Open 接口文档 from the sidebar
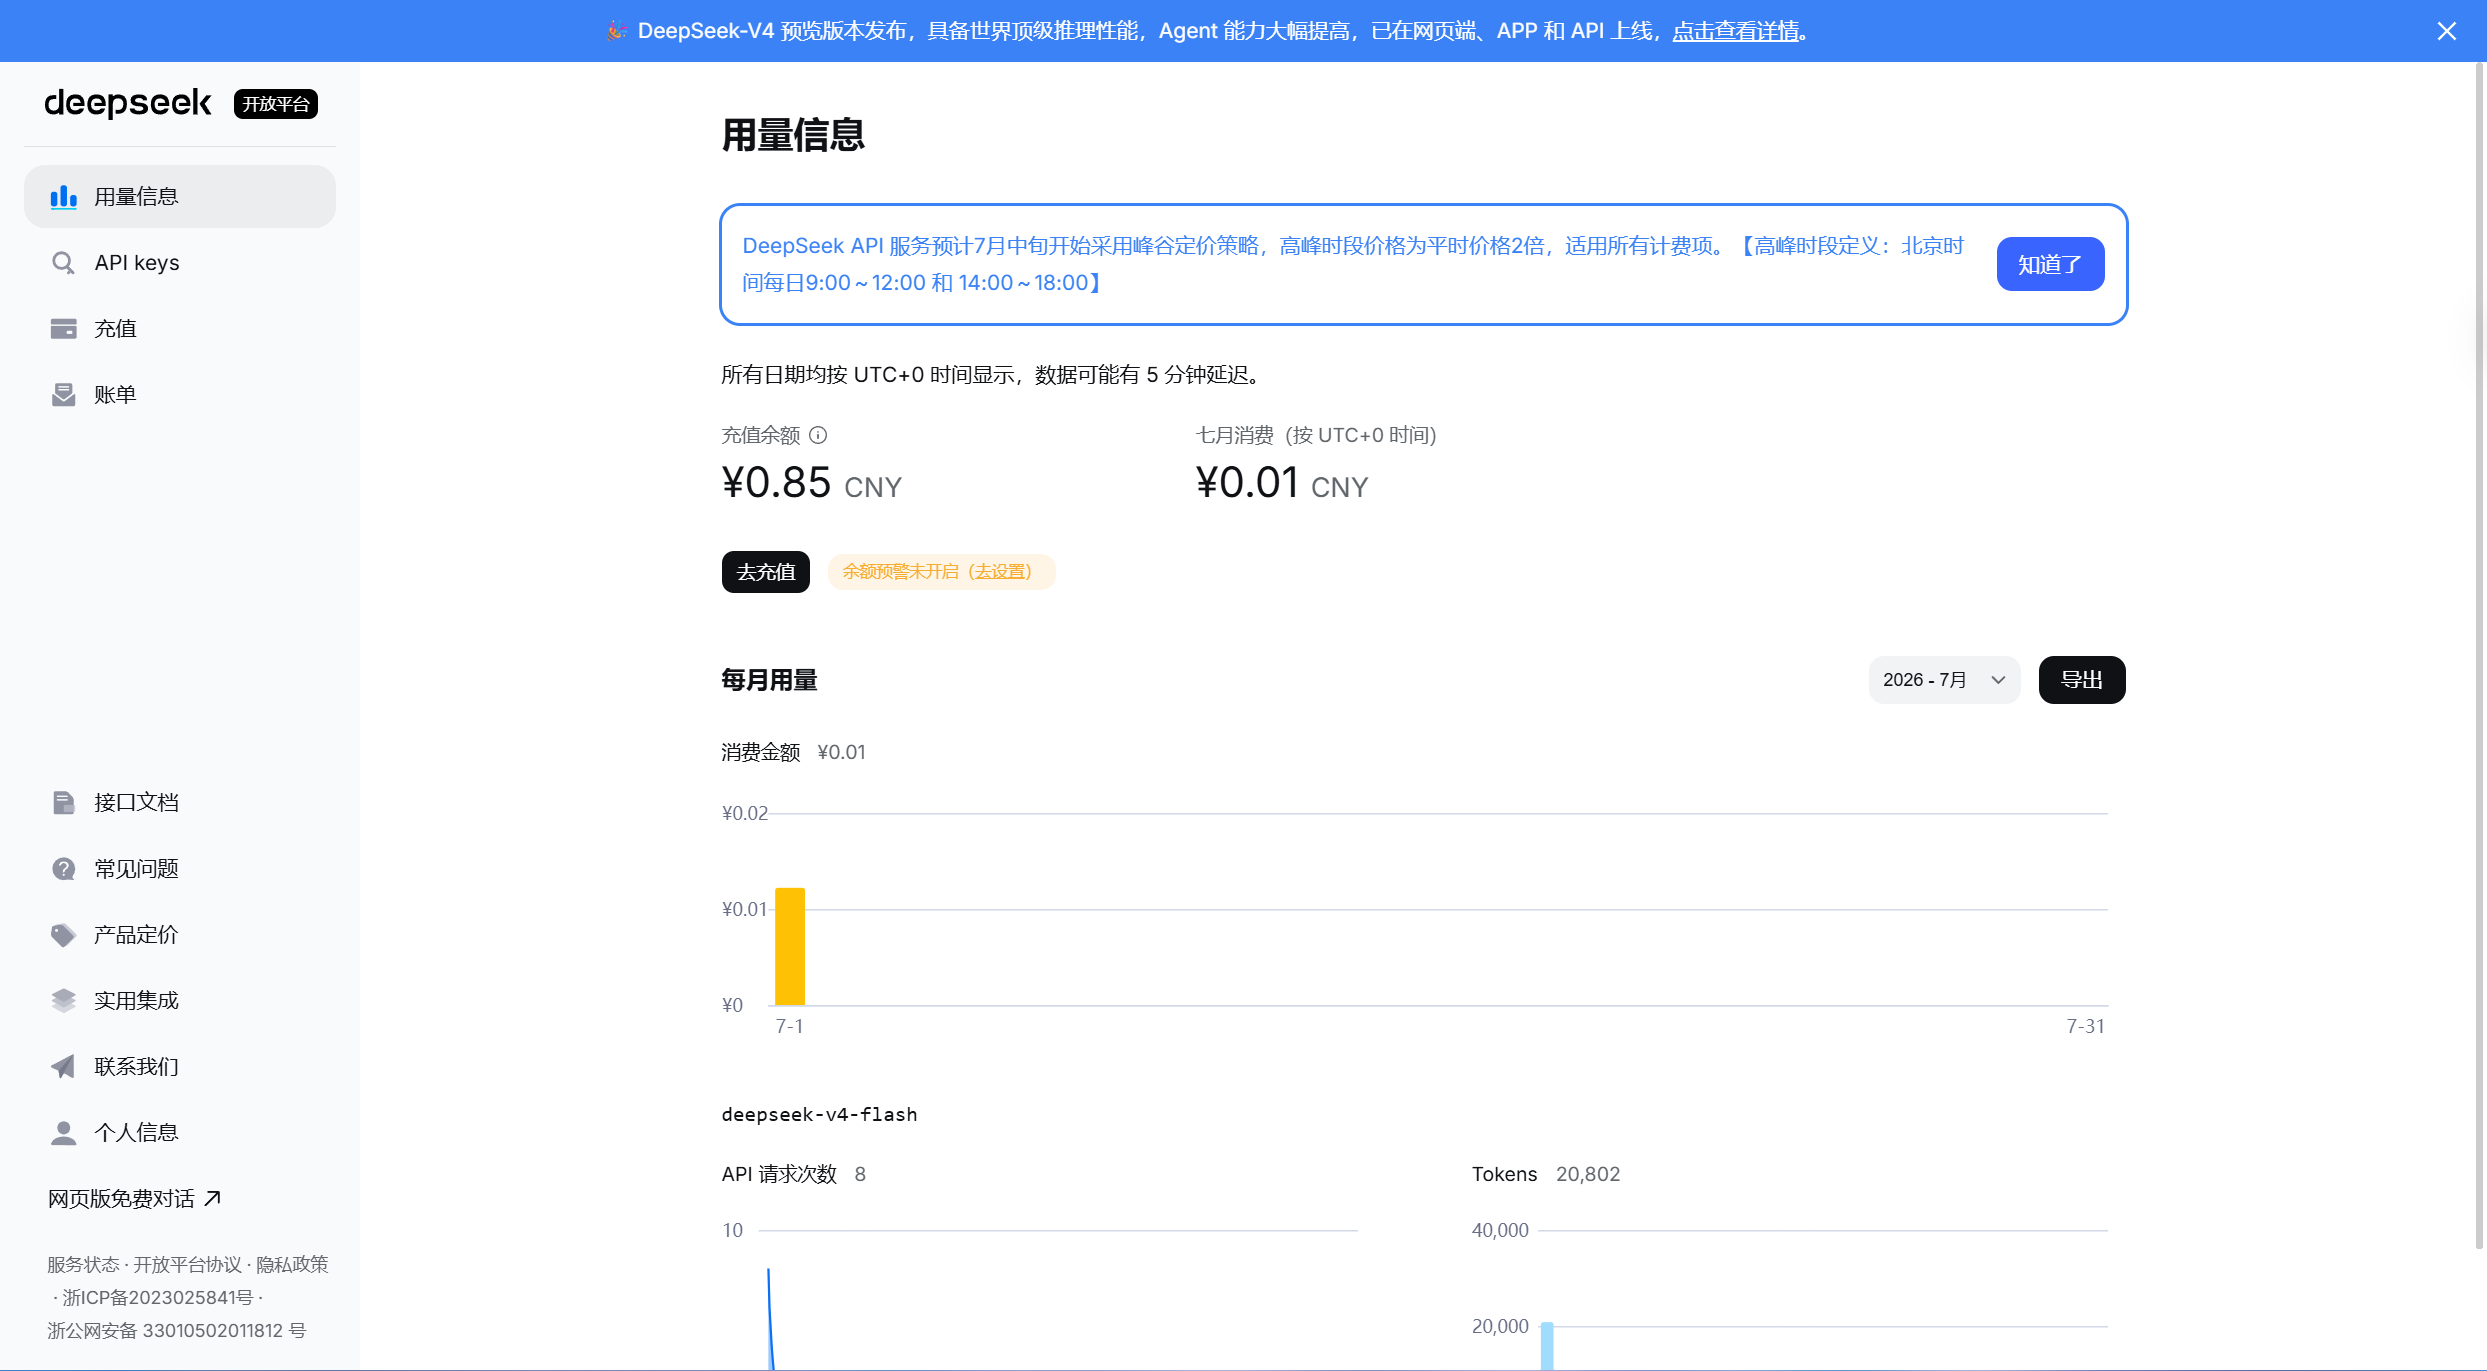 tap(180, 803)
